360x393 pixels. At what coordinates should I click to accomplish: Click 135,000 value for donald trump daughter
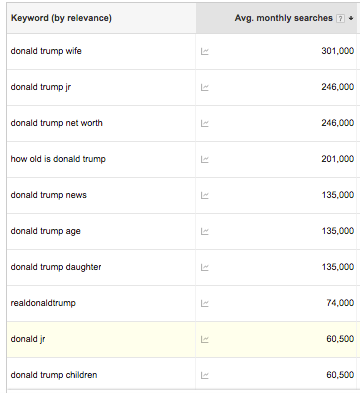338,267
